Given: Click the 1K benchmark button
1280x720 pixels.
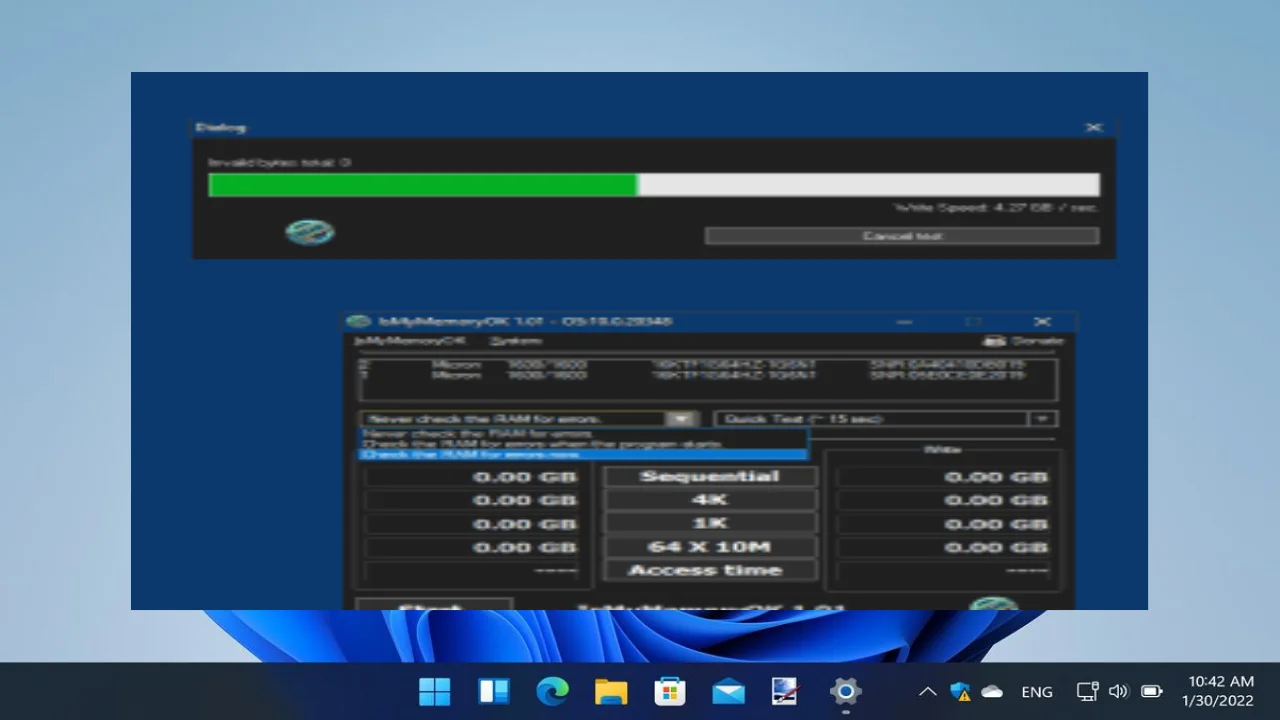Looking at the screenshot, I should pos(710,523).
